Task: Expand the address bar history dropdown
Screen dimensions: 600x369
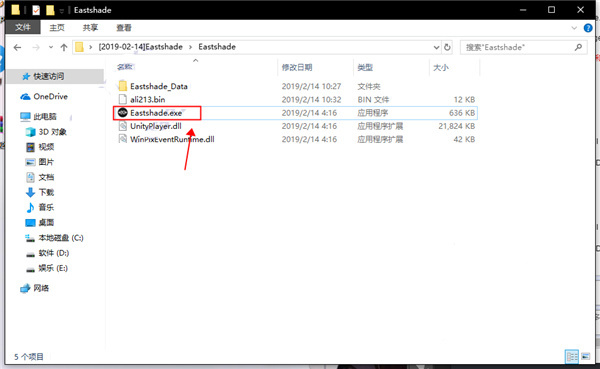Action: pos(436,47)
